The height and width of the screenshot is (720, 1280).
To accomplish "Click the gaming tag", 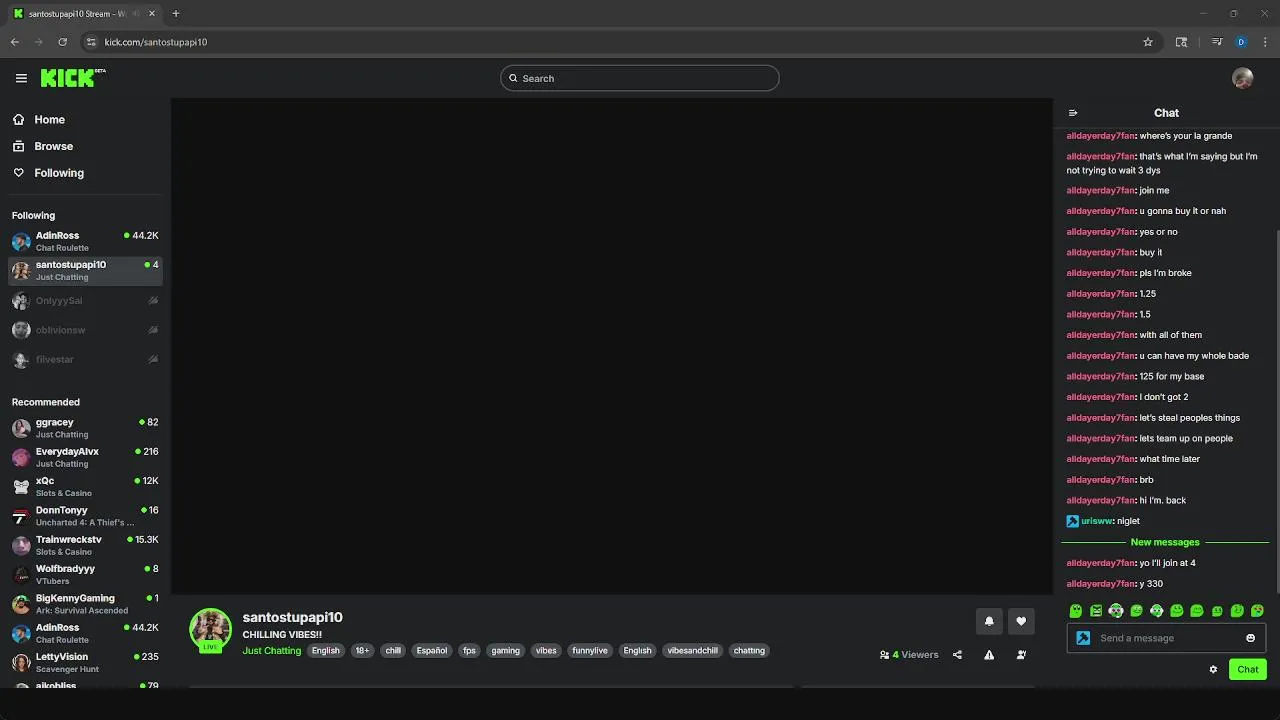I will [506, 651].
